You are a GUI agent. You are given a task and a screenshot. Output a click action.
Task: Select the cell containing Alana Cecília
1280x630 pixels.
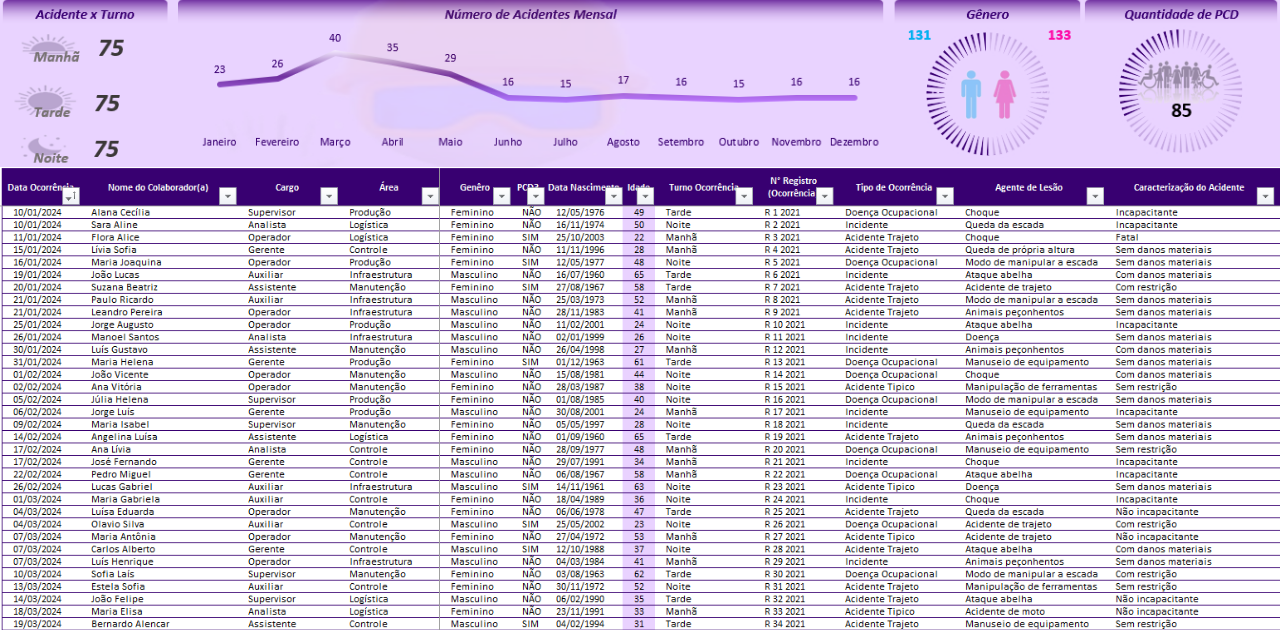tap(120, 212)
